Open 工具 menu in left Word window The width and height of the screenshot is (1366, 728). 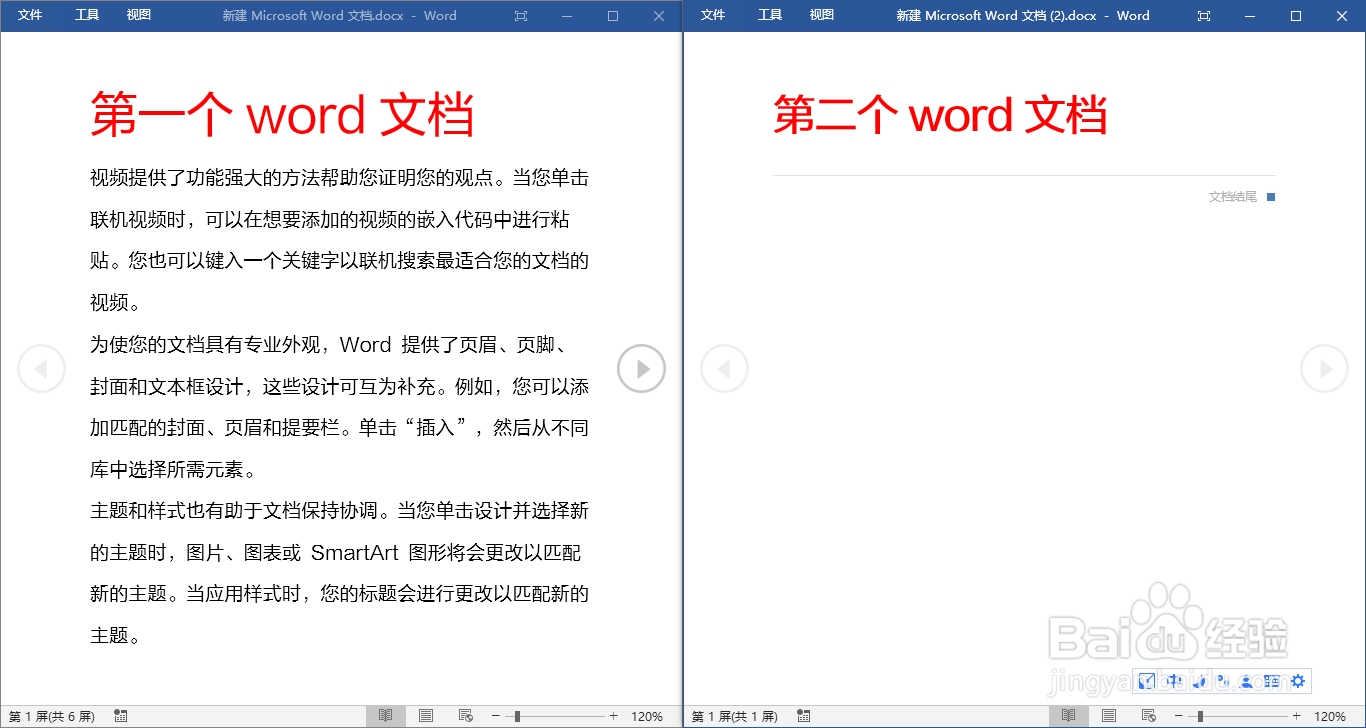pyautogui.click(x=87, y=15)
